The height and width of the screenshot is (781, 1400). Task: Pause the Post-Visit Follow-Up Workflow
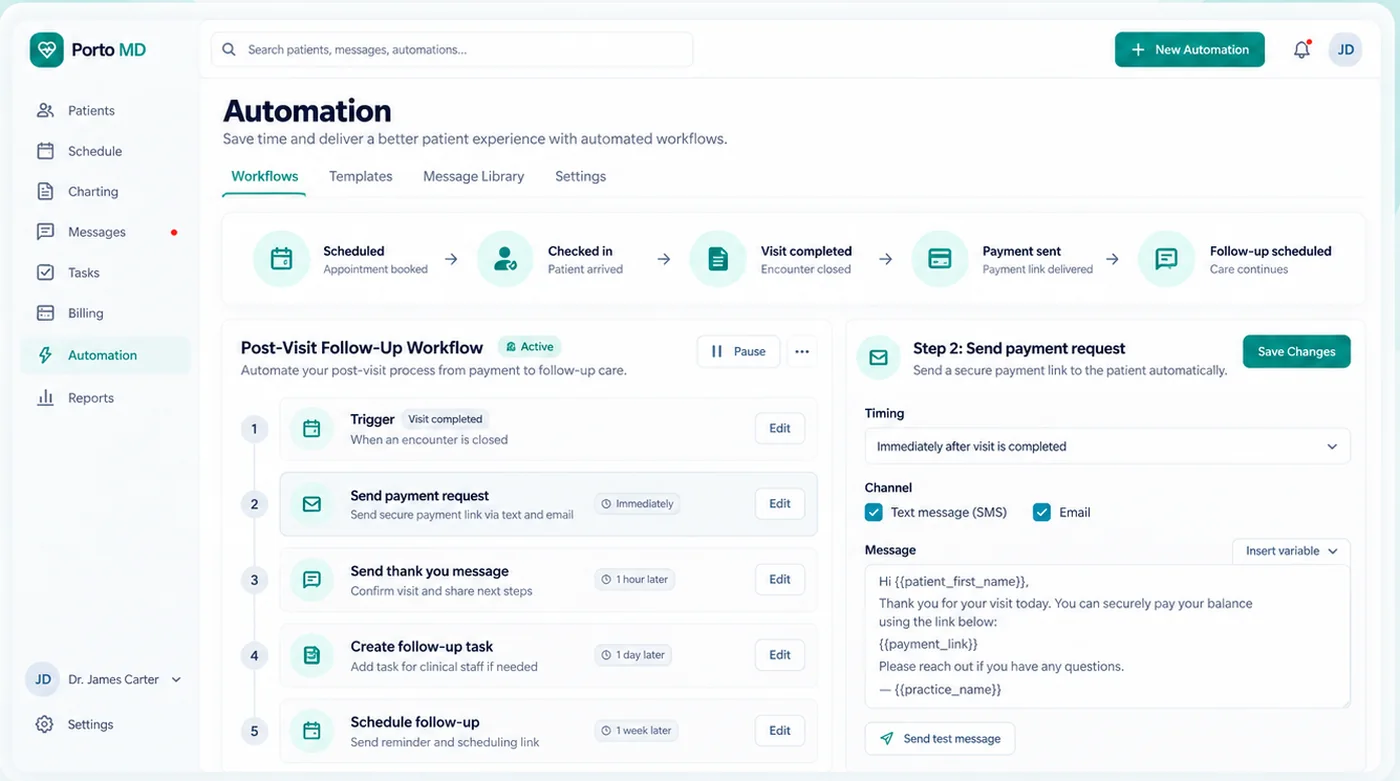pos(738,351)
